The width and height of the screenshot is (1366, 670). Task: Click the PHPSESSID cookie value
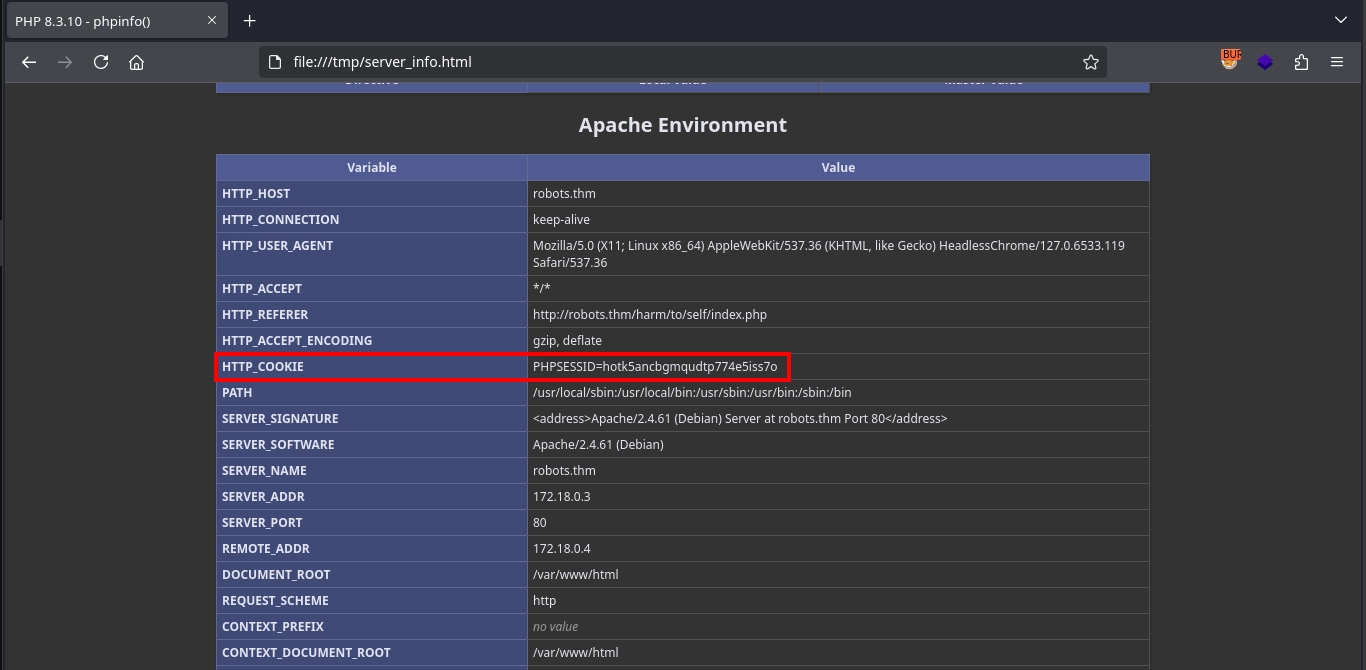[x=654, y=367]
